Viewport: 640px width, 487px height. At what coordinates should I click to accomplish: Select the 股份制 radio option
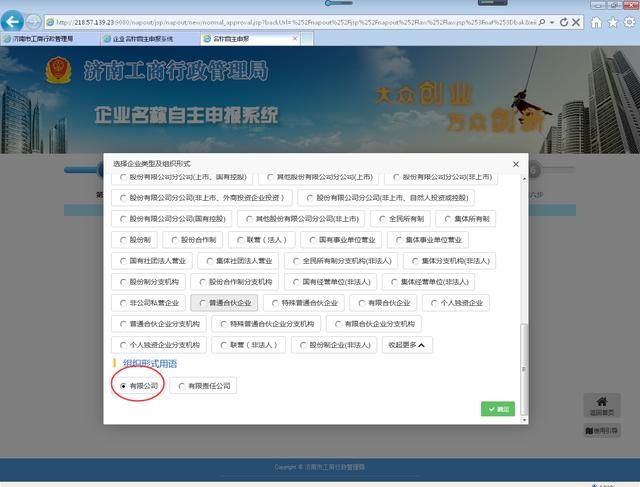coord(134,240)
